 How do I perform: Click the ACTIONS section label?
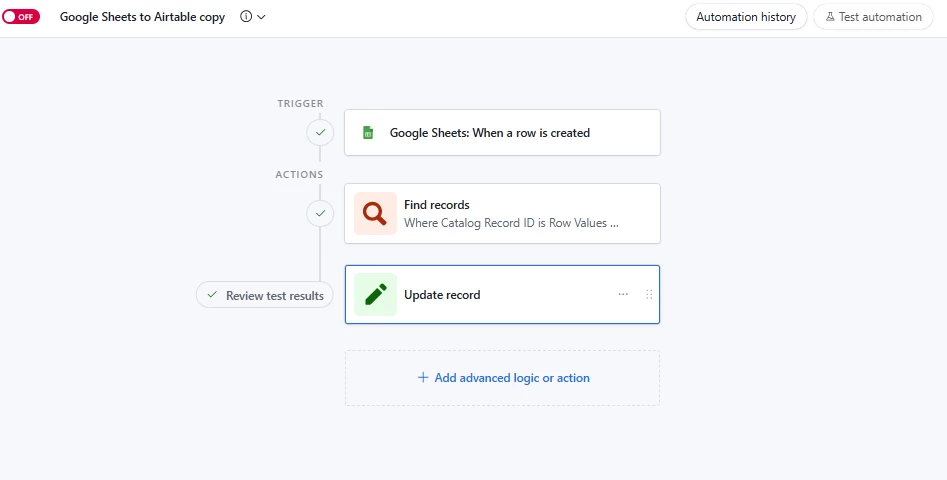[x=299, y=174]
